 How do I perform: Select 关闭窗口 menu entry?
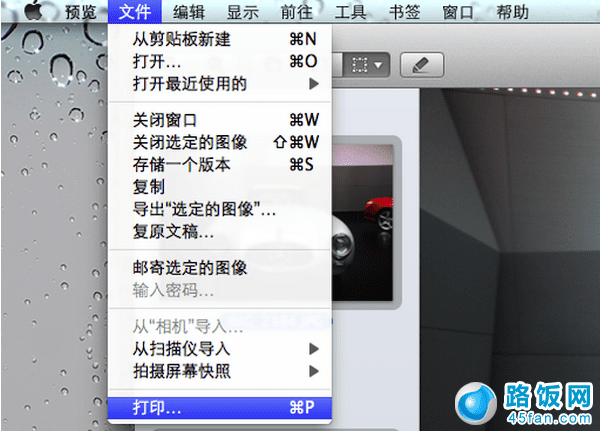pos(220,120)
